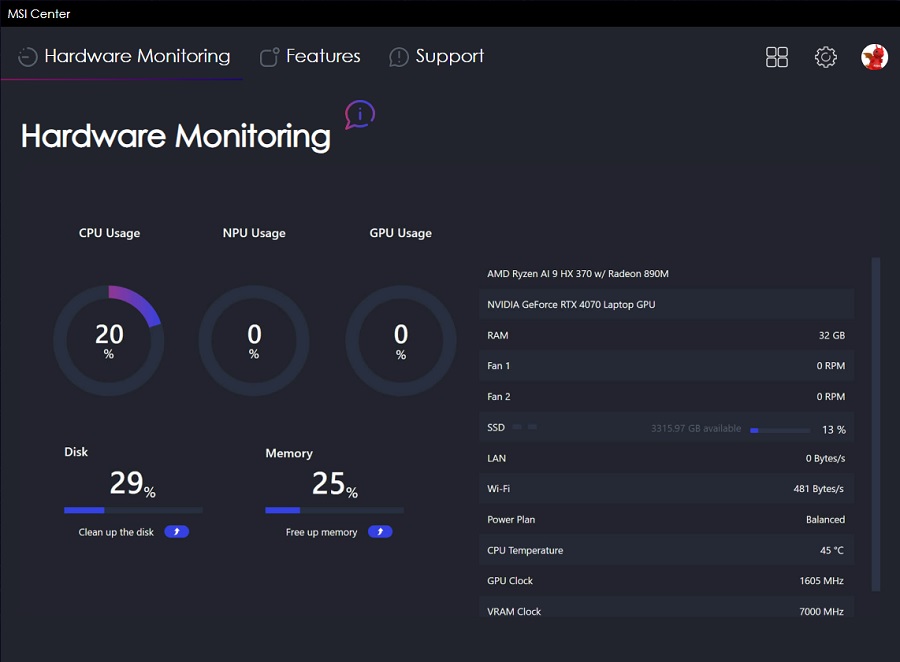
Task: Click the Free up memory rocket icon
Action: 380,532
